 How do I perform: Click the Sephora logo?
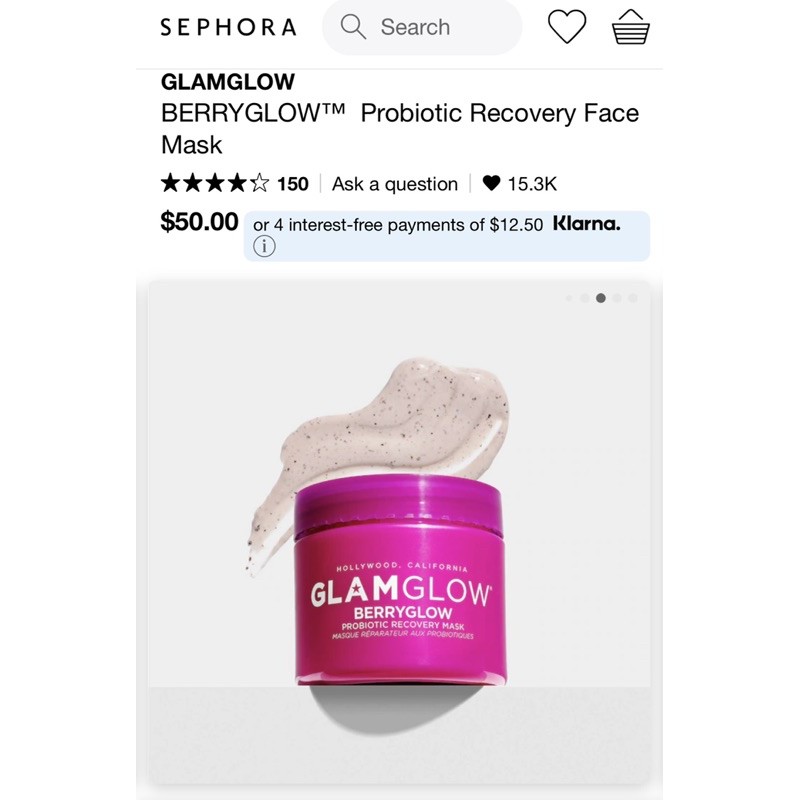pos(228,27)
